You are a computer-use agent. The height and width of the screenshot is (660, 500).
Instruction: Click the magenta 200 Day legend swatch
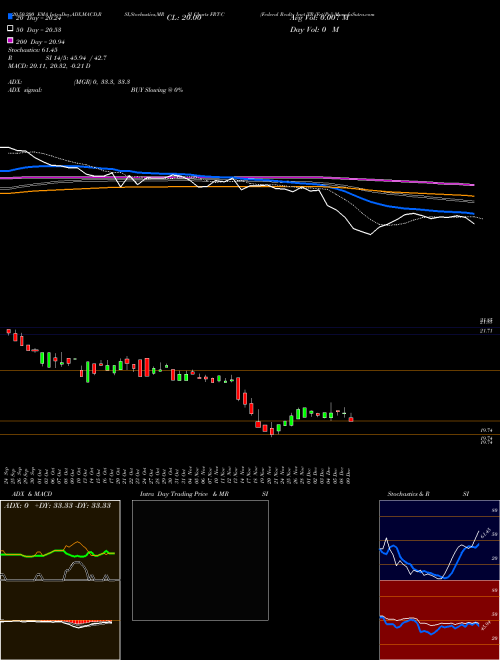coord(10,40)
